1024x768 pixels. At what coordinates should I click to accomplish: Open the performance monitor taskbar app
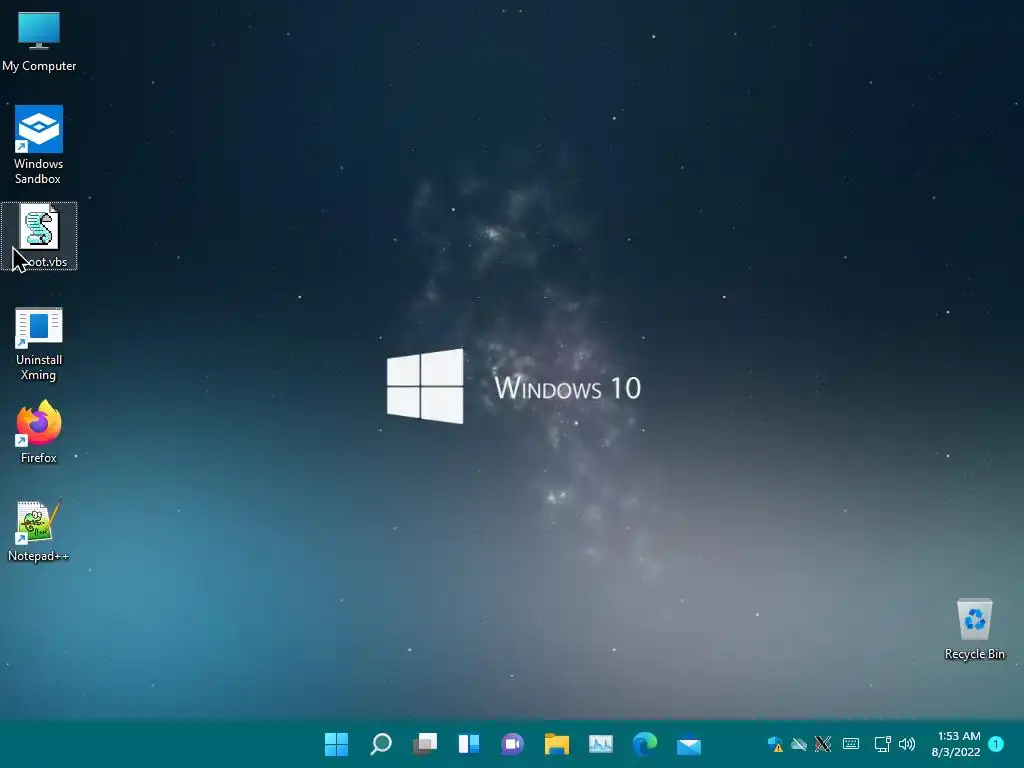(601, 744)
